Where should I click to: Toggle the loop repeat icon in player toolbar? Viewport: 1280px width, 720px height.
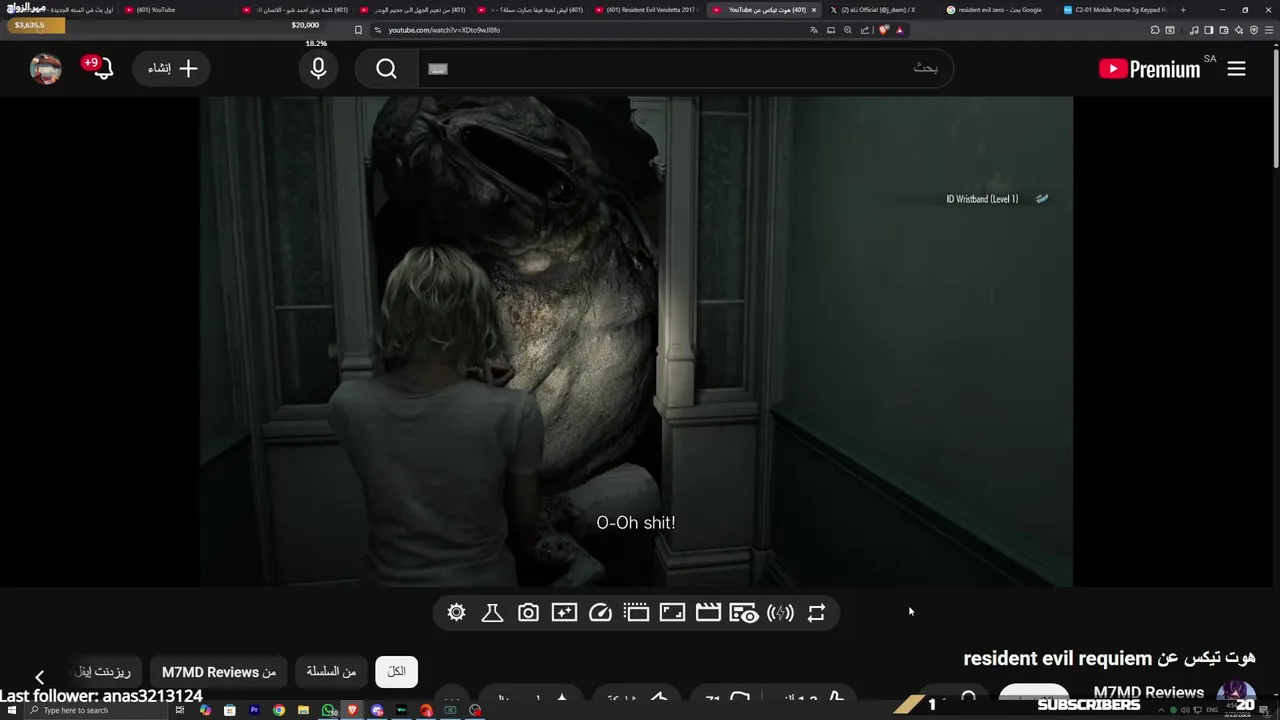816,613
